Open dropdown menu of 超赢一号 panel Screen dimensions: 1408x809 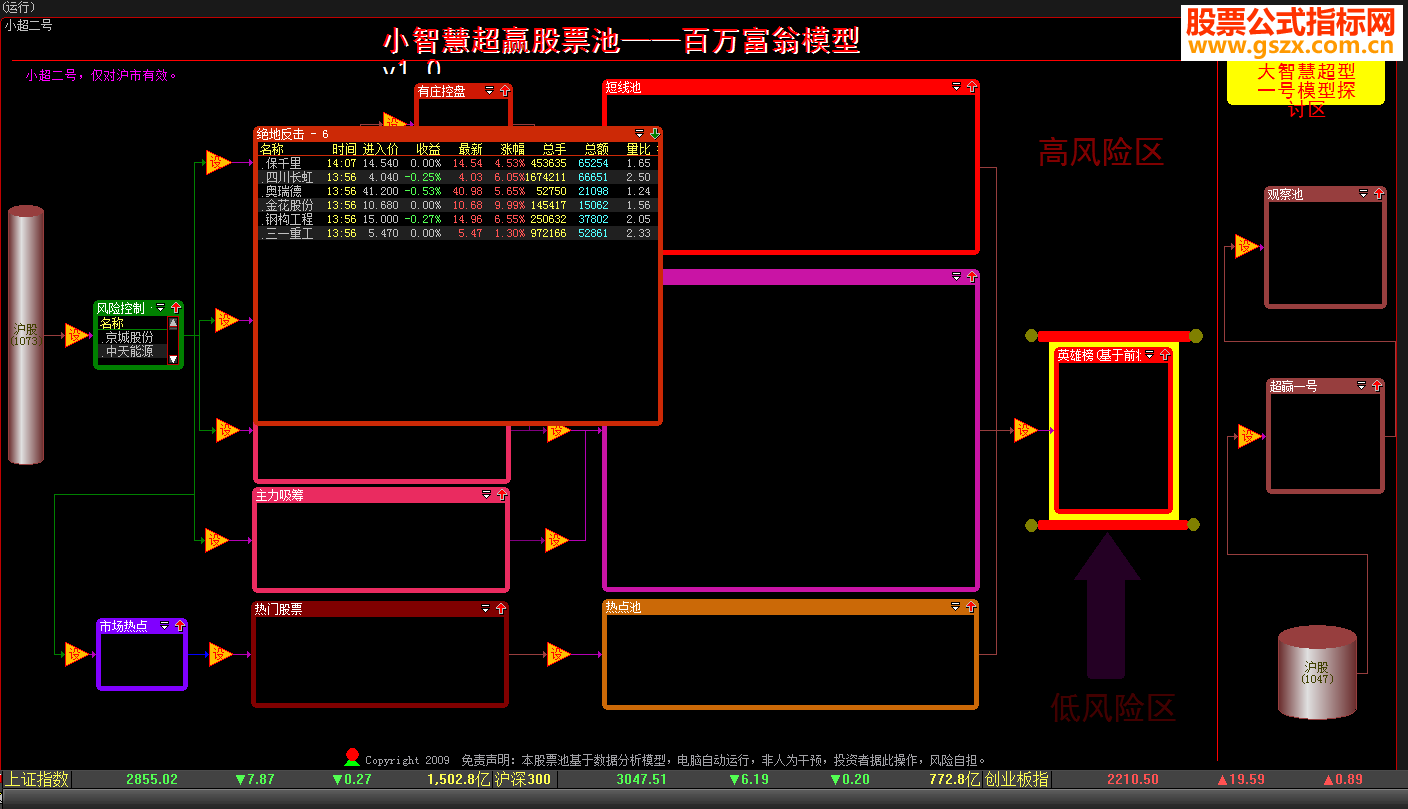1361,386
